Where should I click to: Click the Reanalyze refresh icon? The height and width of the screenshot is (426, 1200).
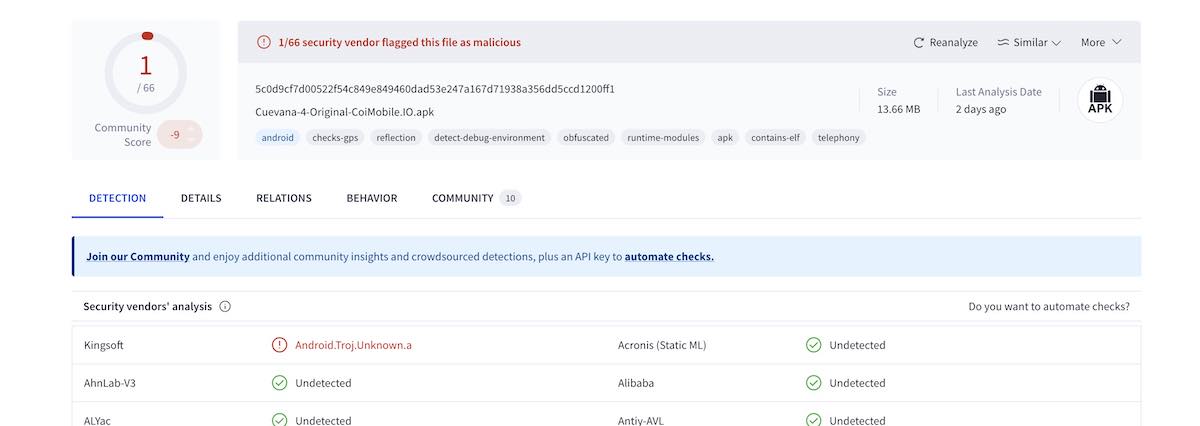point(919,43)
